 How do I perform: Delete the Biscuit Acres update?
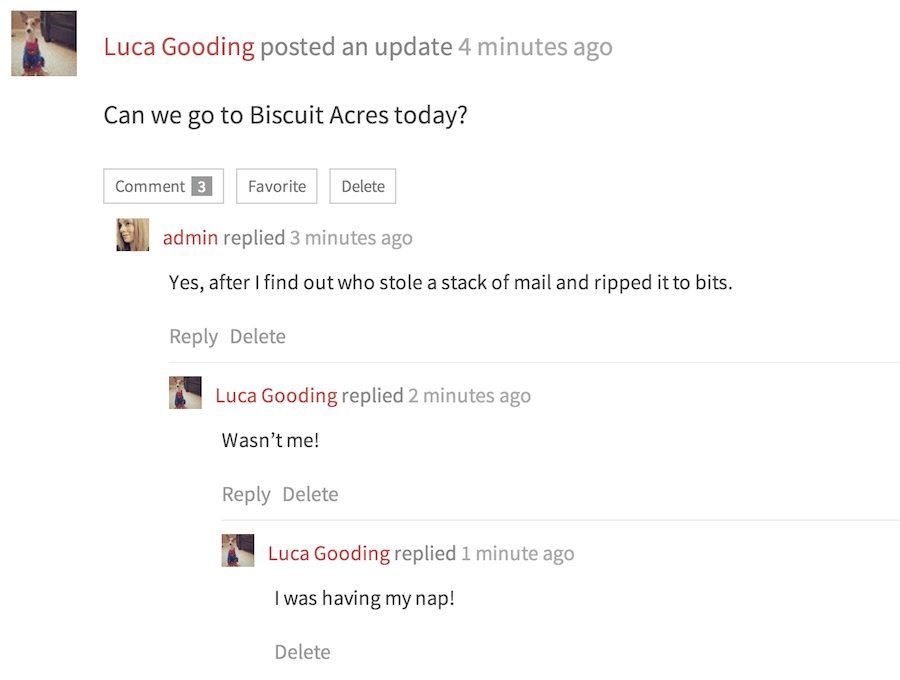click(x=363, y=187)
